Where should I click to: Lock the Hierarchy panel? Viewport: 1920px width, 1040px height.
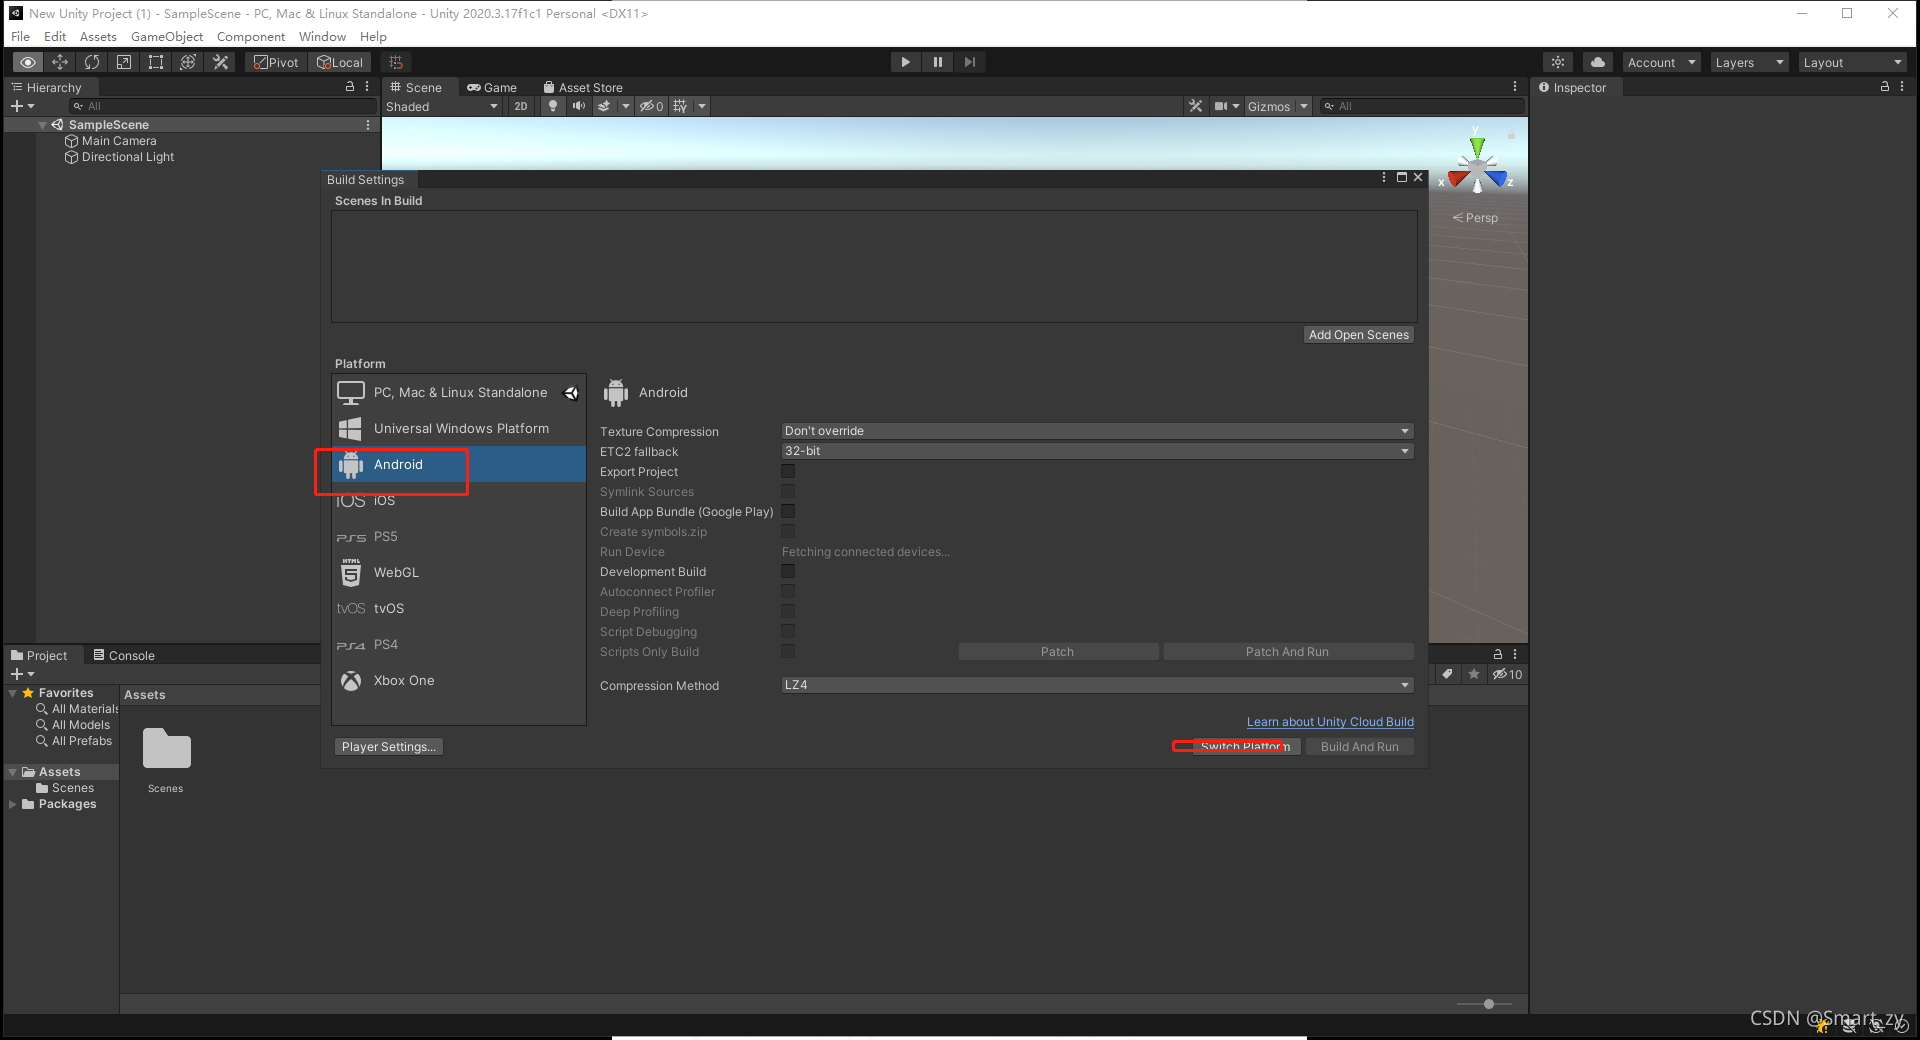pos(350,87)
